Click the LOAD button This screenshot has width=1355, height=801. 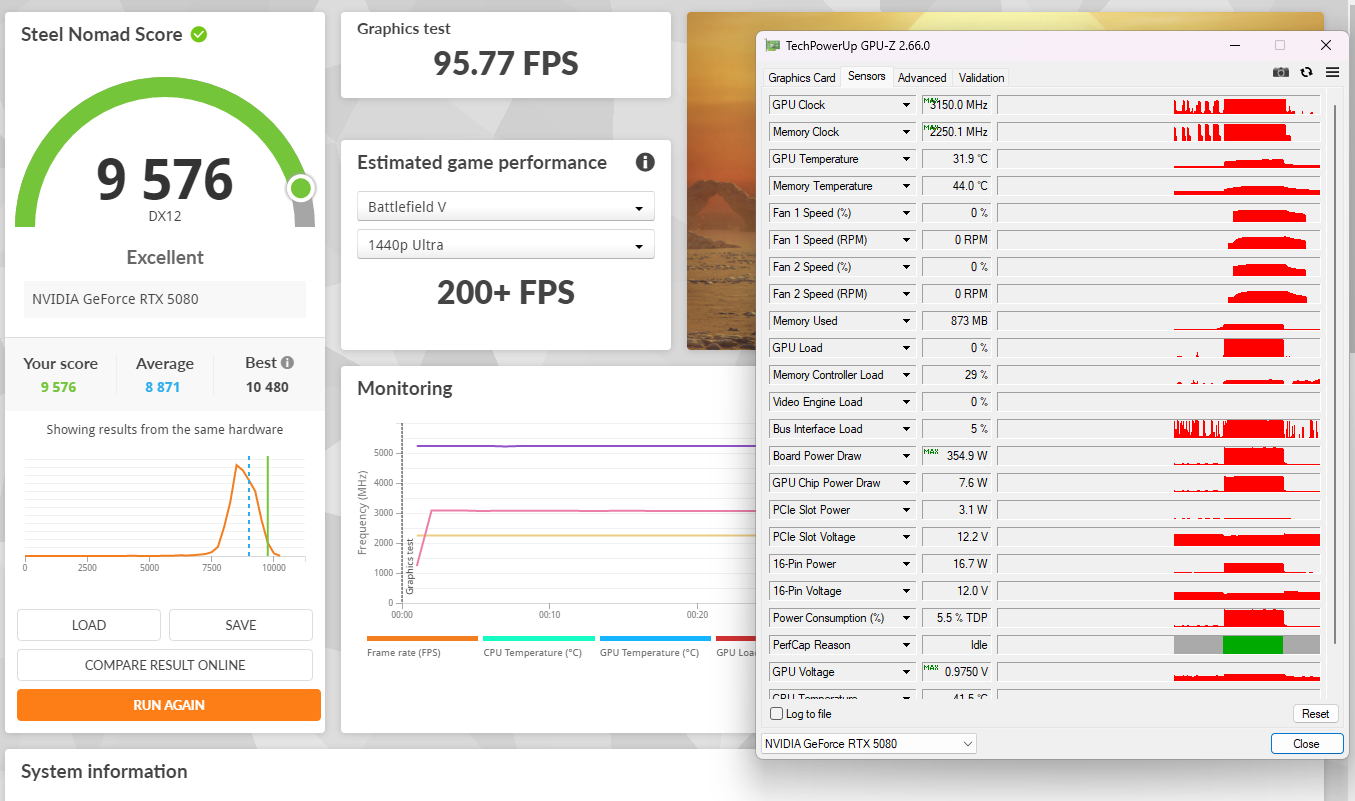[x=89, y=625]
